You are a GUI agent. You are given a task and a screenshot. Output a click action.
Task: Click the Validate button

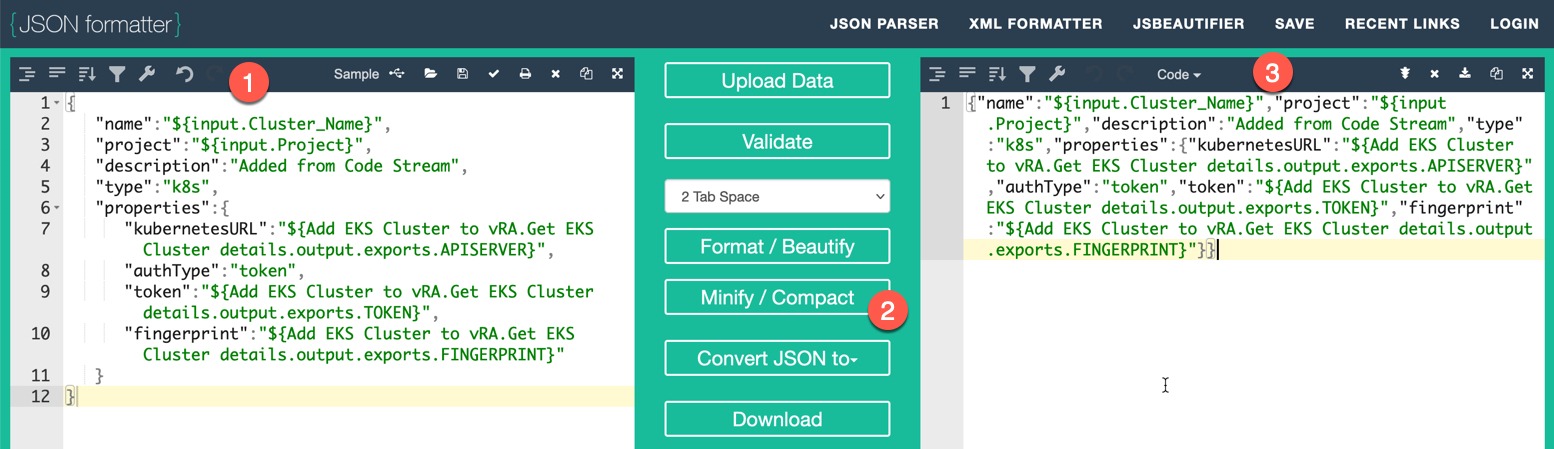(777, 141)
